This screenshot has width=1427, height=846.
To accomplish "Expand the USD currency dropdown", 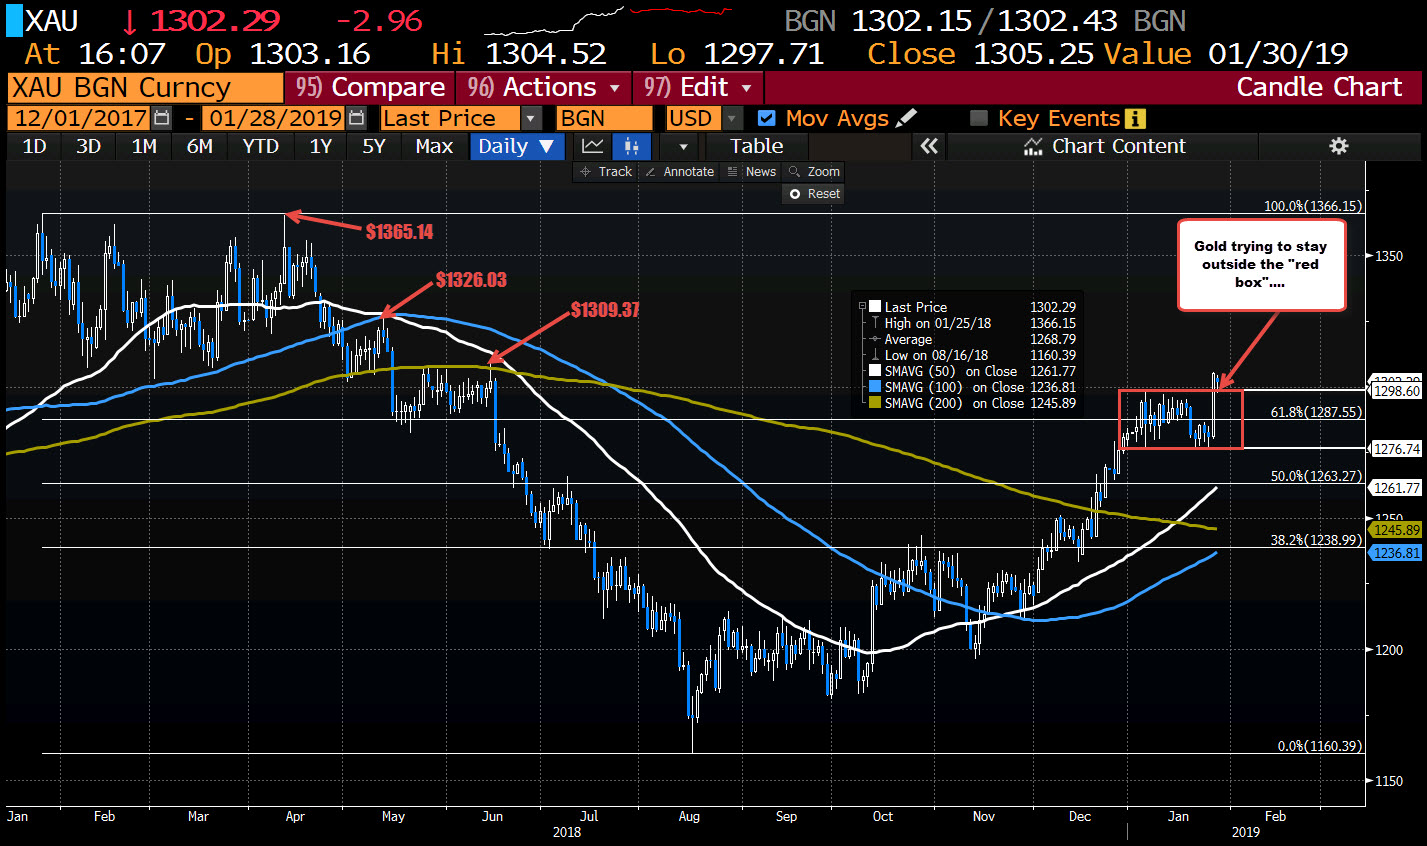I will (734, 118).
